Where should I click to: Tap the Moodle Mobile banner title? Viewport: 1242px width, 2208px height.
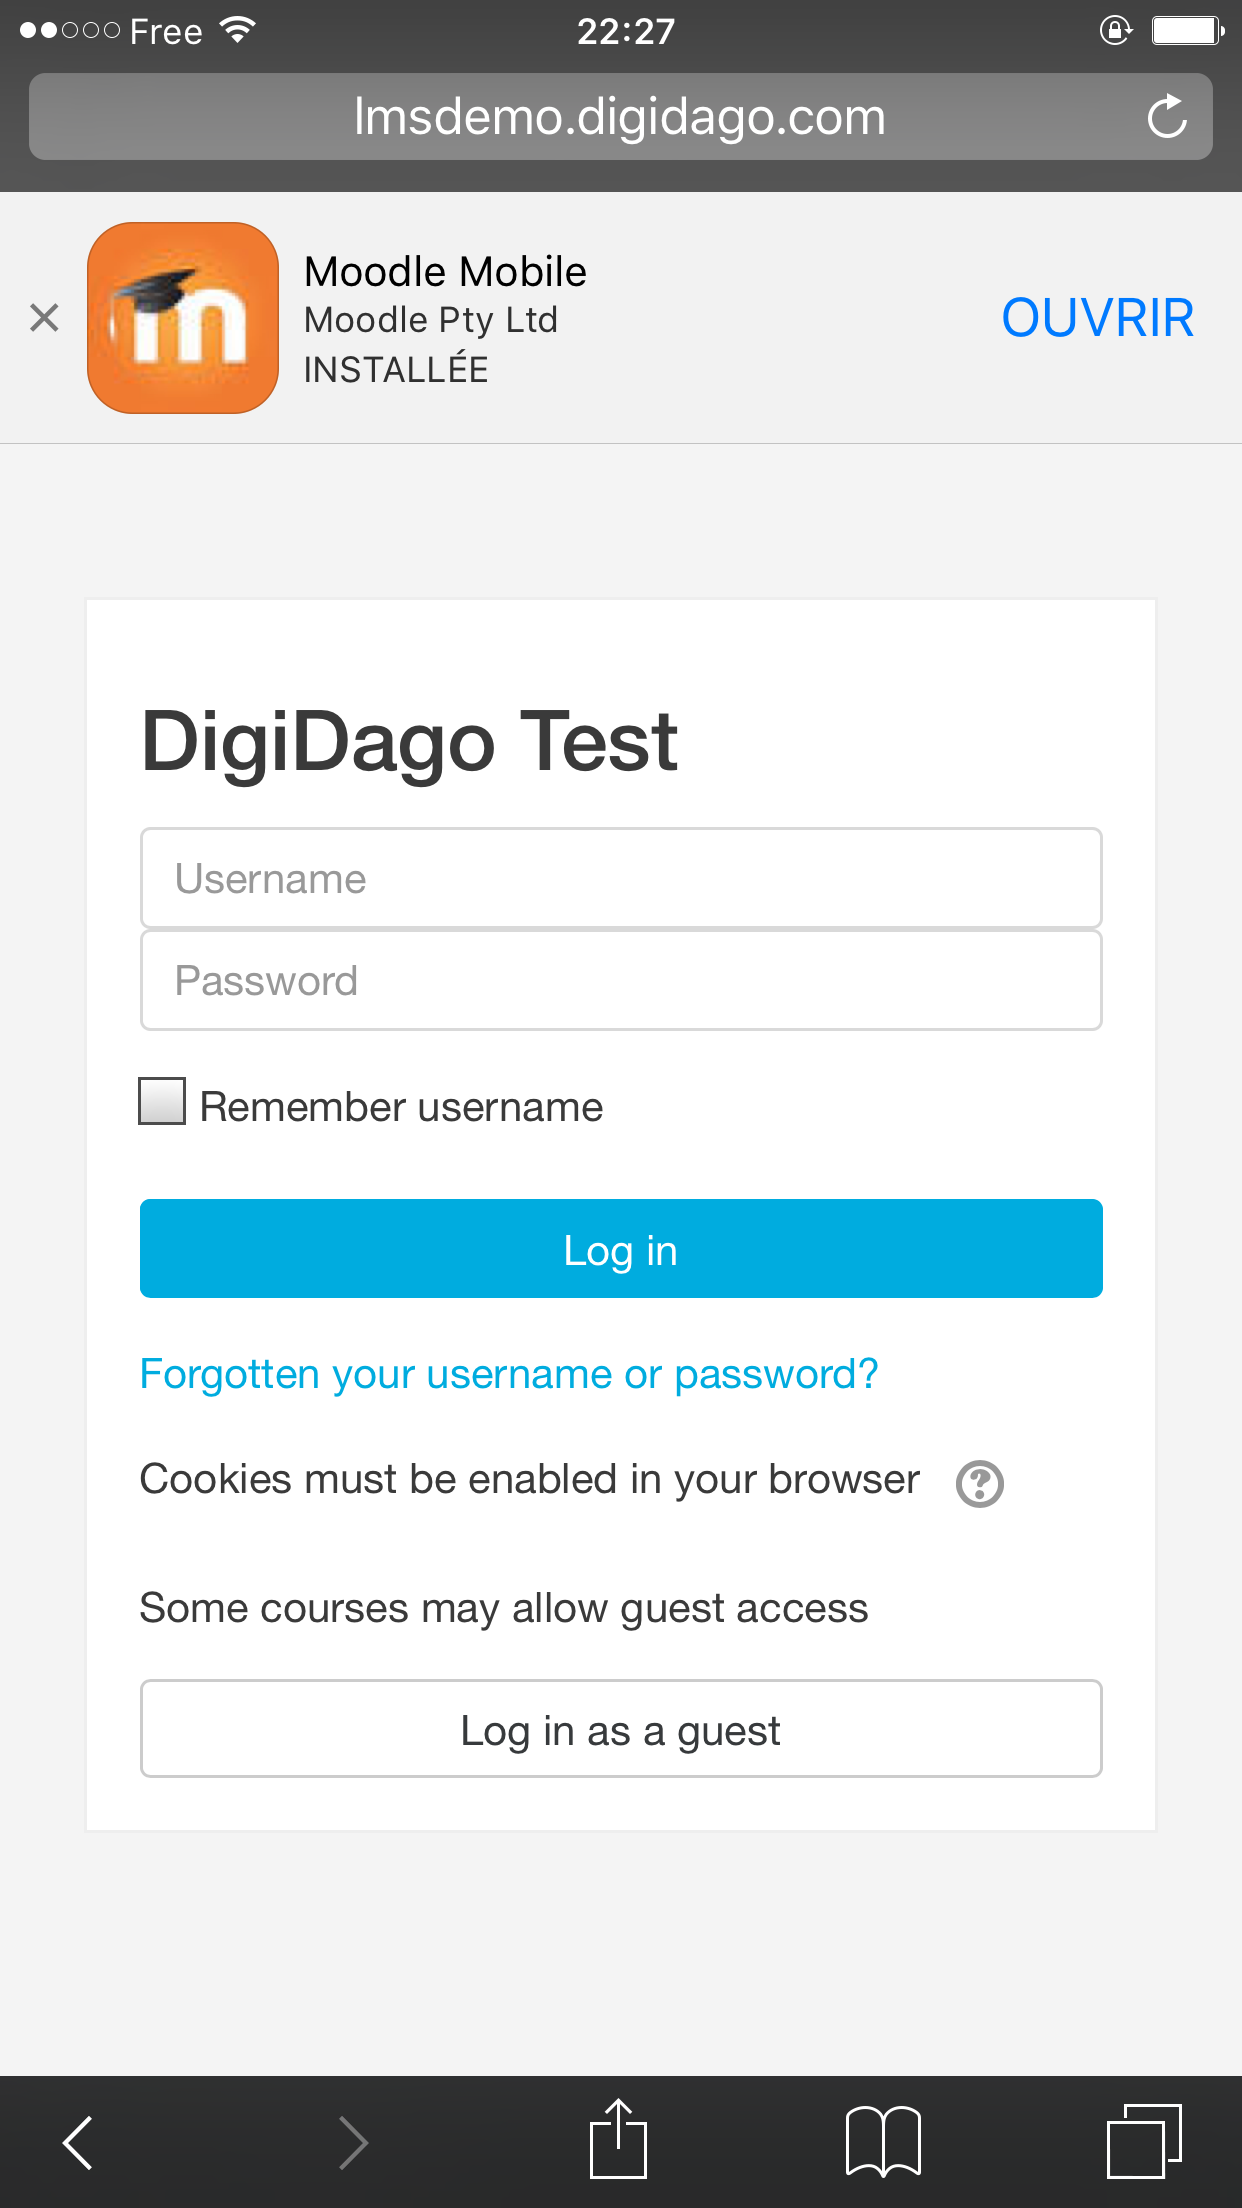point(445,271)
